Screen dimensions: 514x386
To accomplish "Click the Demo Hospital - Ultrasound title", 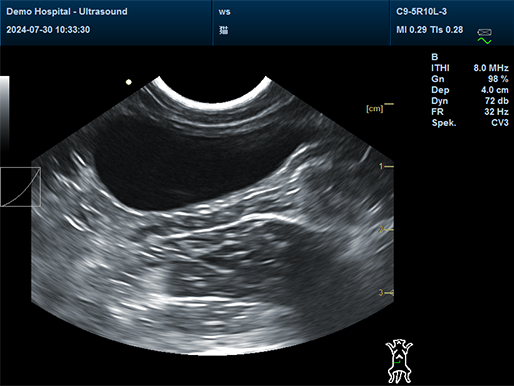I will 67,12.
